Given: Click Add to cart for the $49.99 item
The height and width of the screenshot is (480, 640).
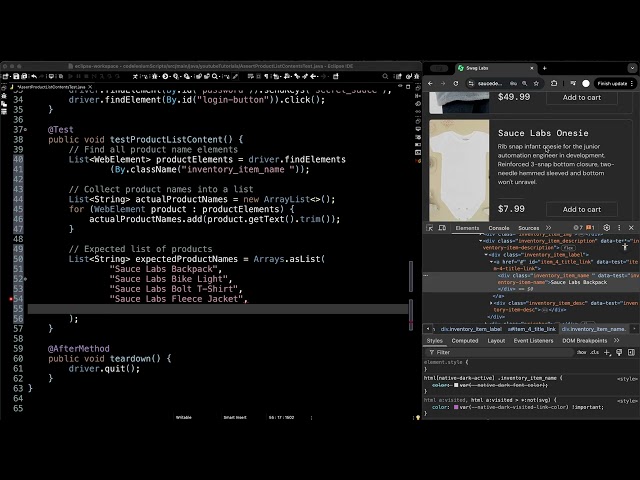Looking at the screenshot, I should pyautogui.click(x=582, y=97).
